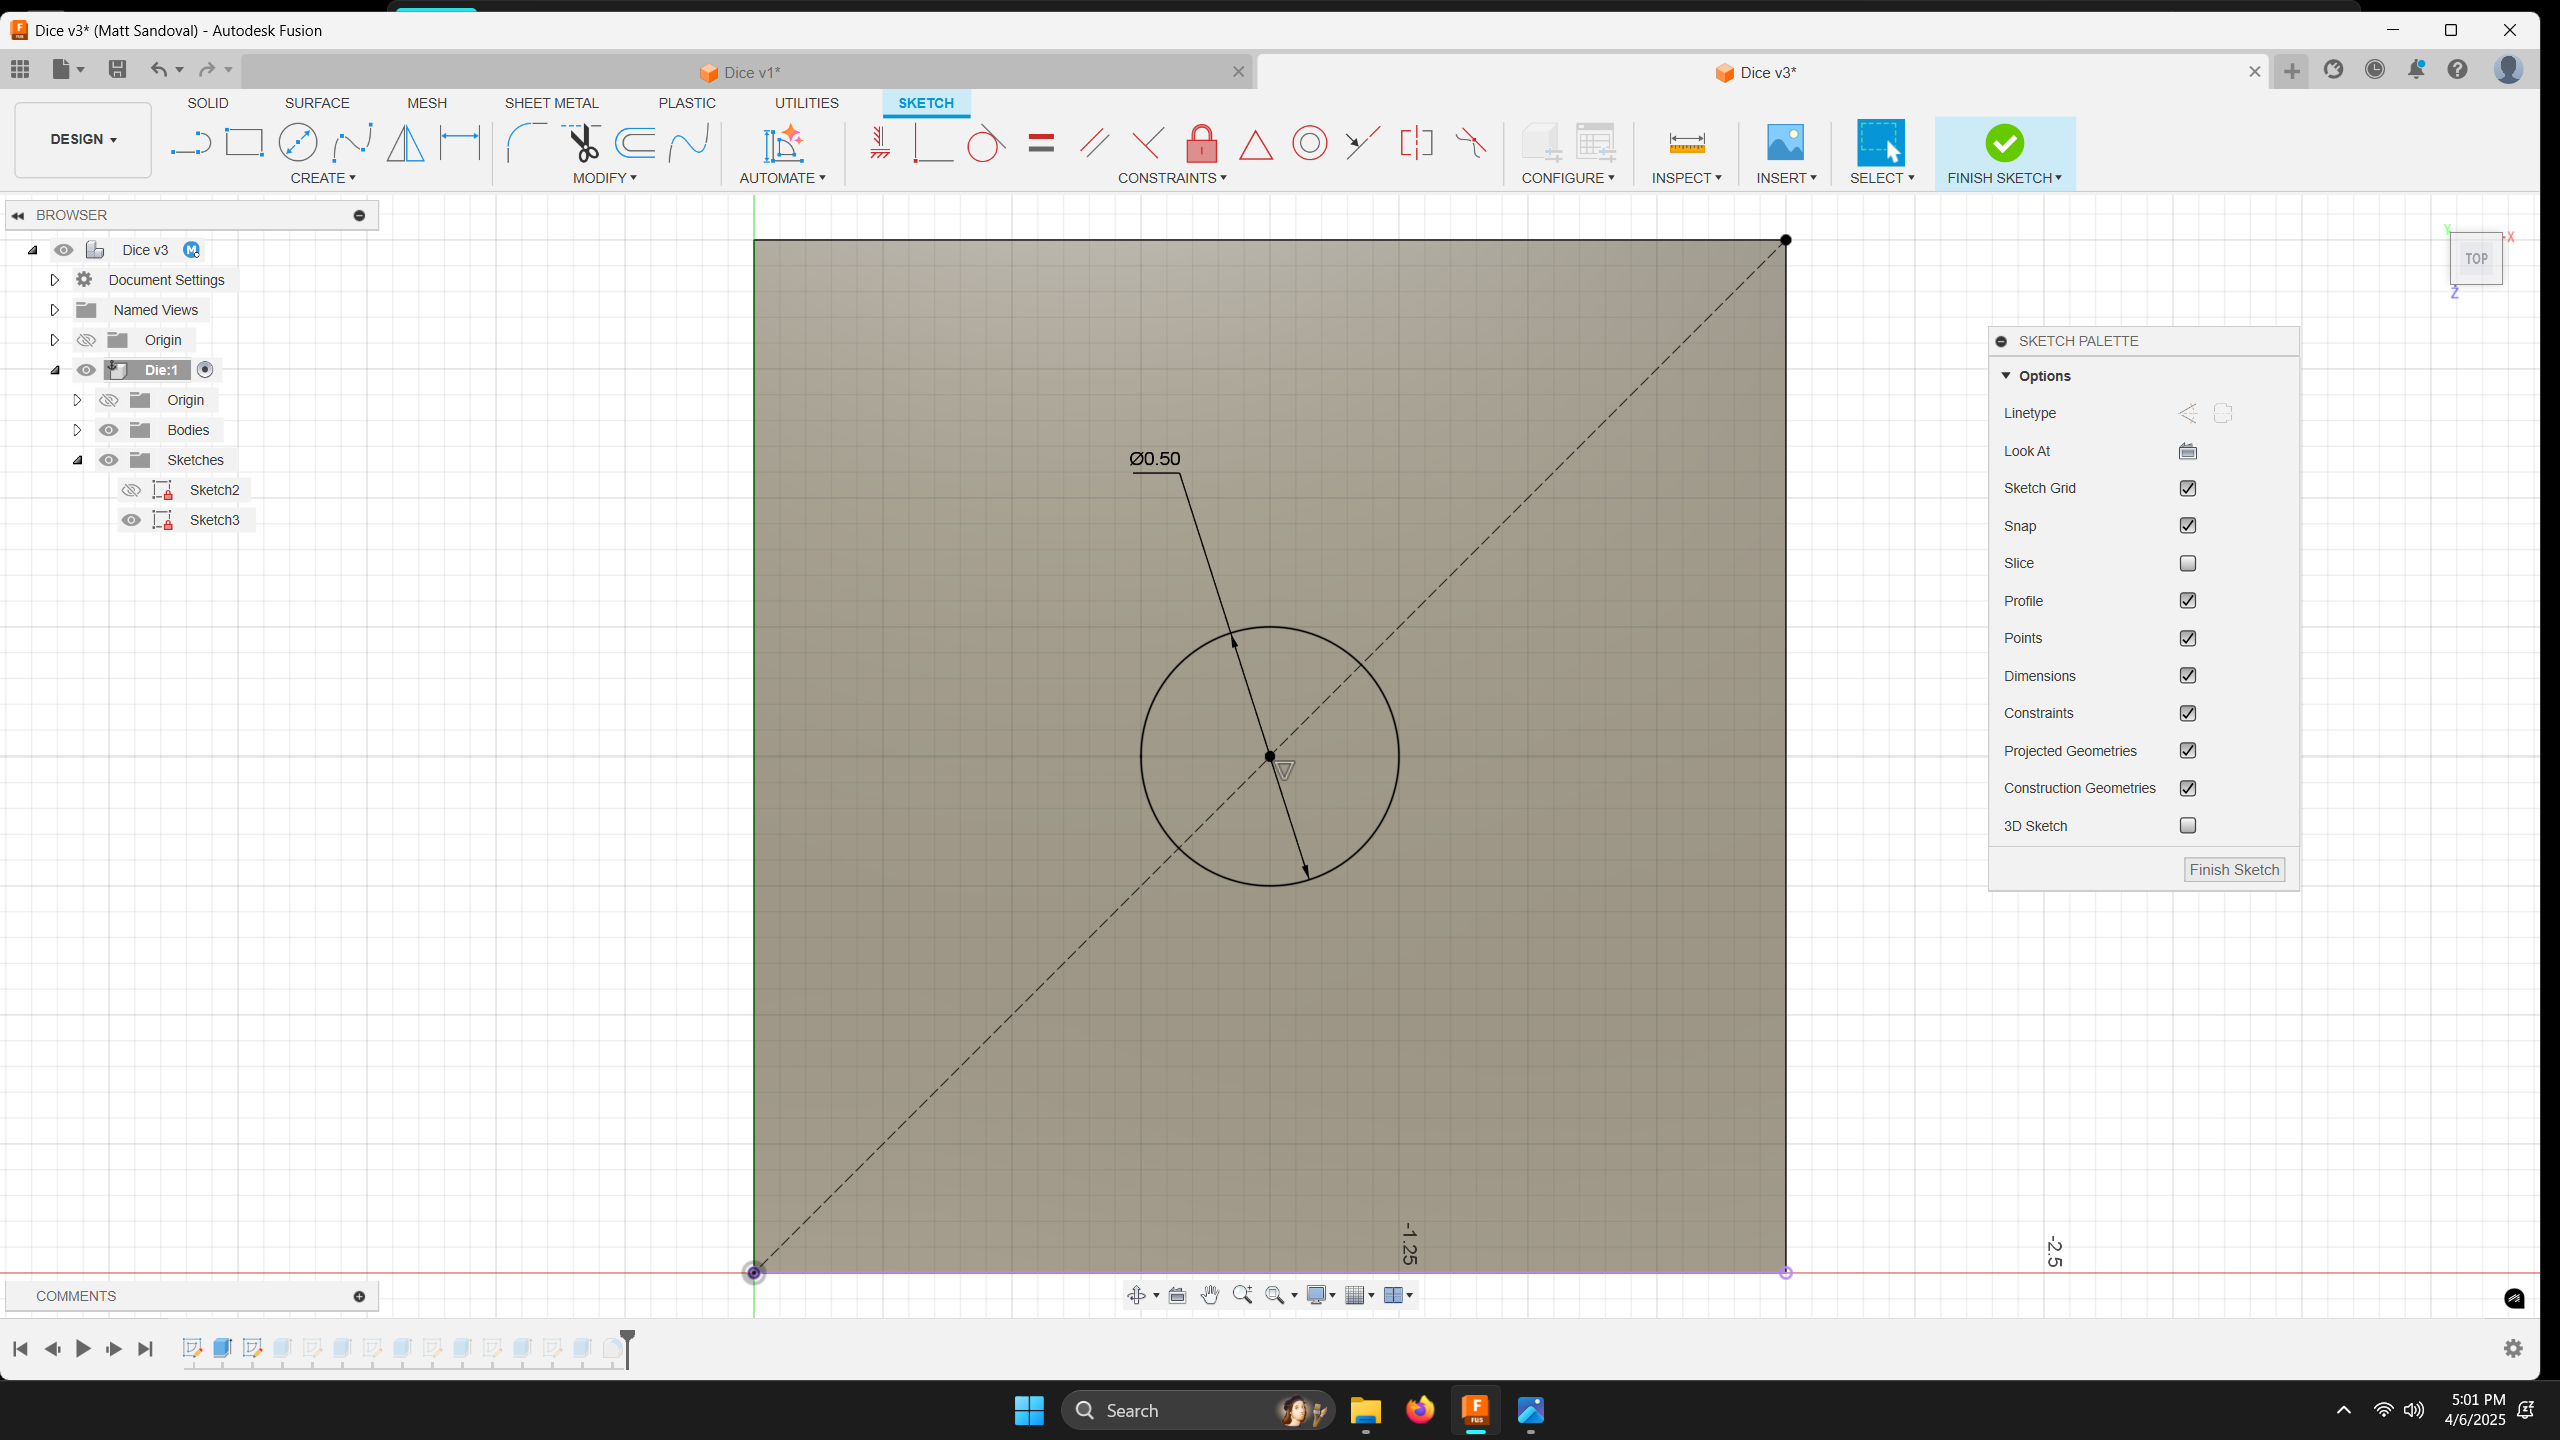Click the first sketch feature in timeline
The height and width of the screenshot is (1440, 2560).
[x=192, y=1348]
